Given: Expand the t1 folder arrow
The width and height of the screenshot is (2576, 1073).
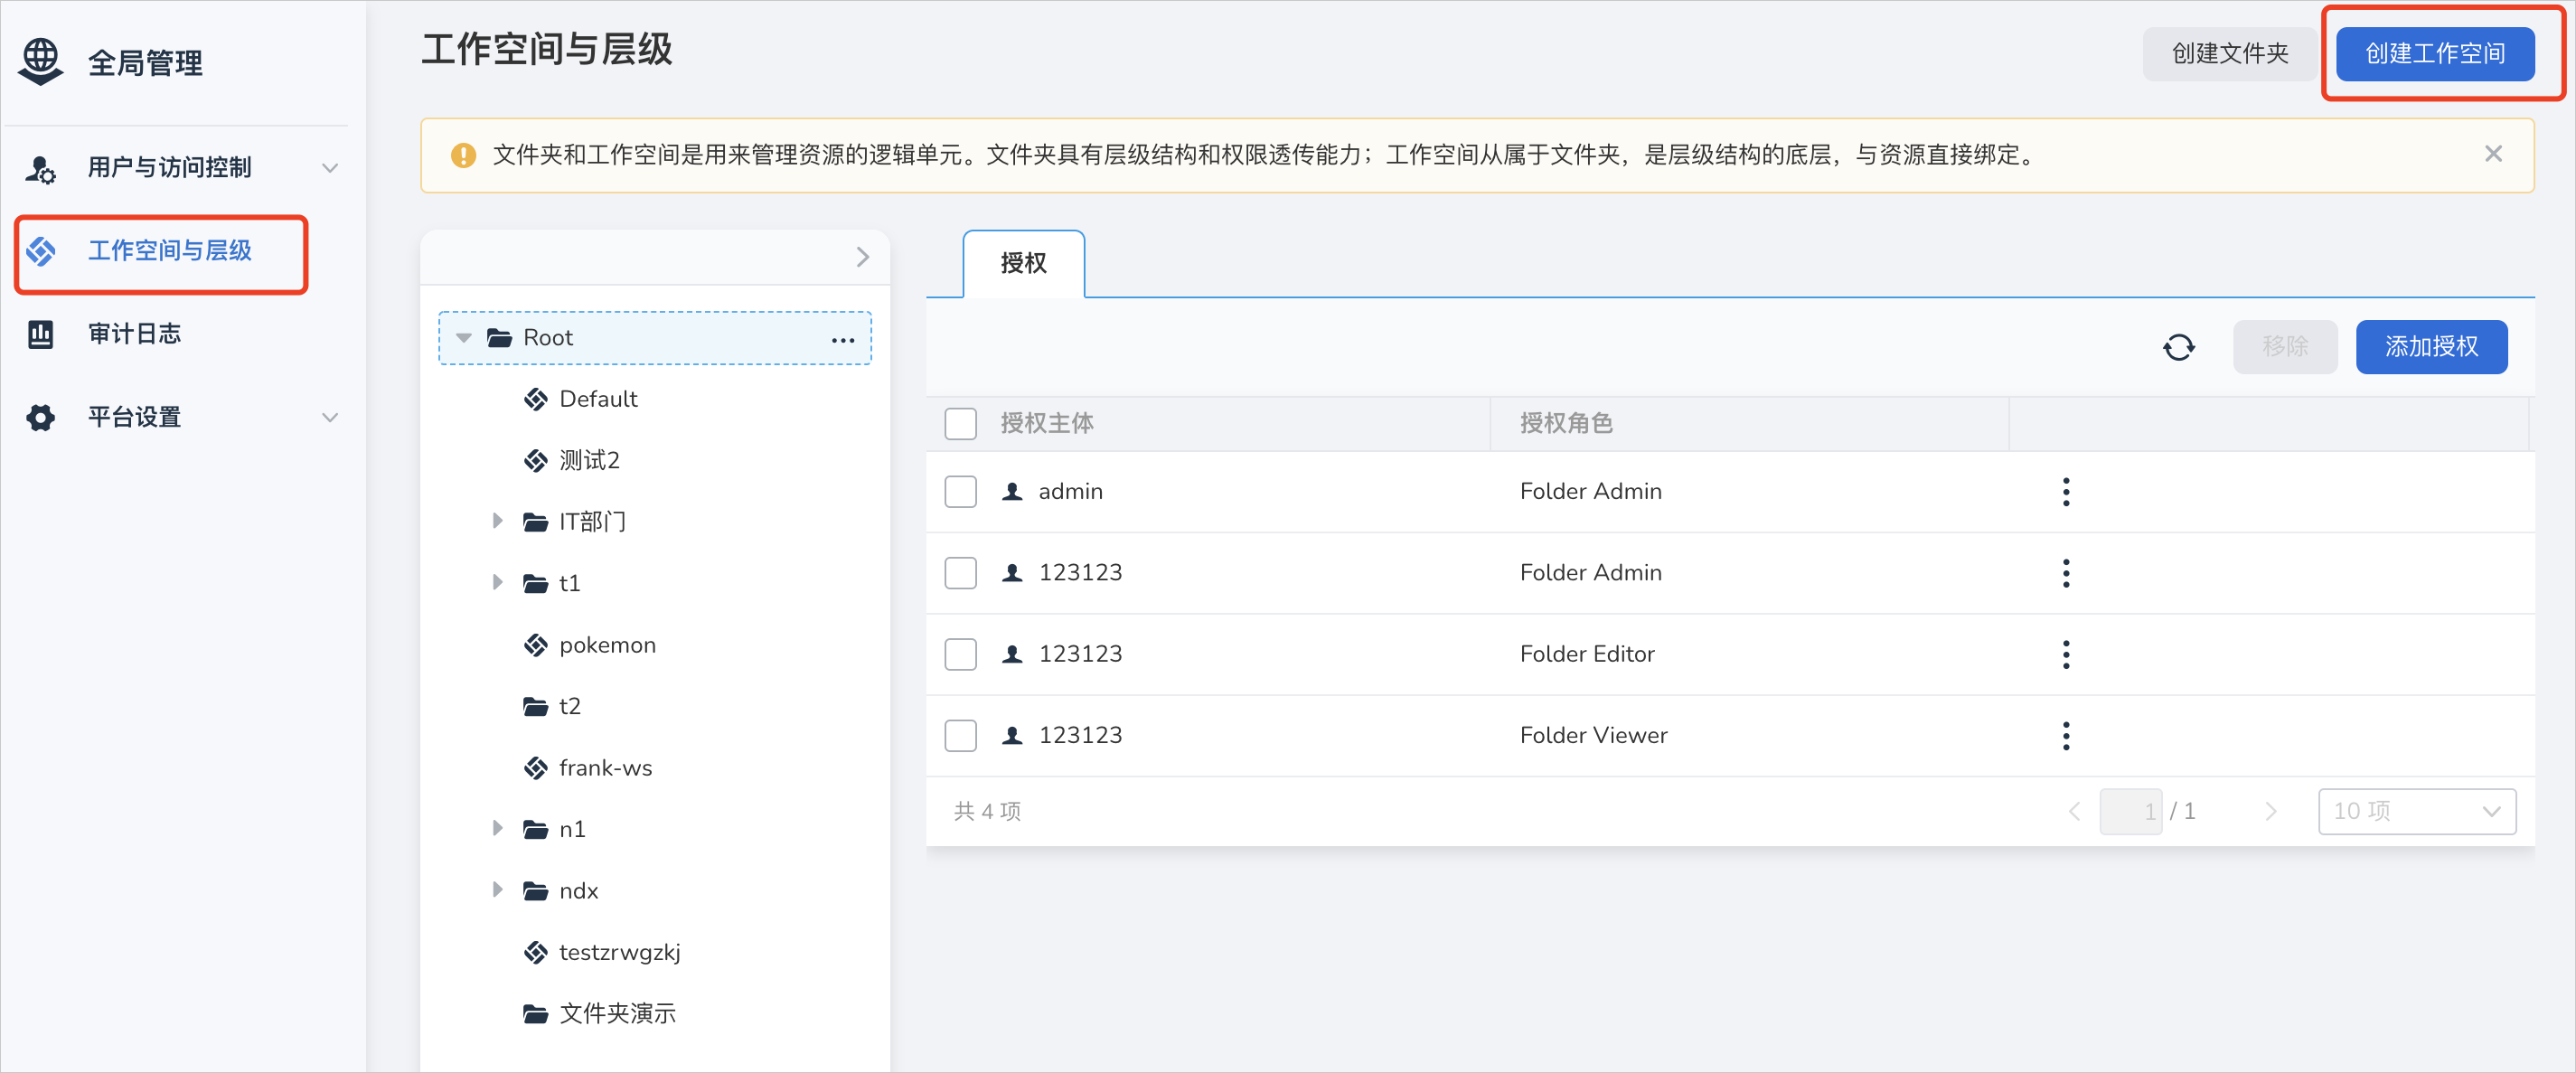Looking at the screenshot, I should point(497,583).
